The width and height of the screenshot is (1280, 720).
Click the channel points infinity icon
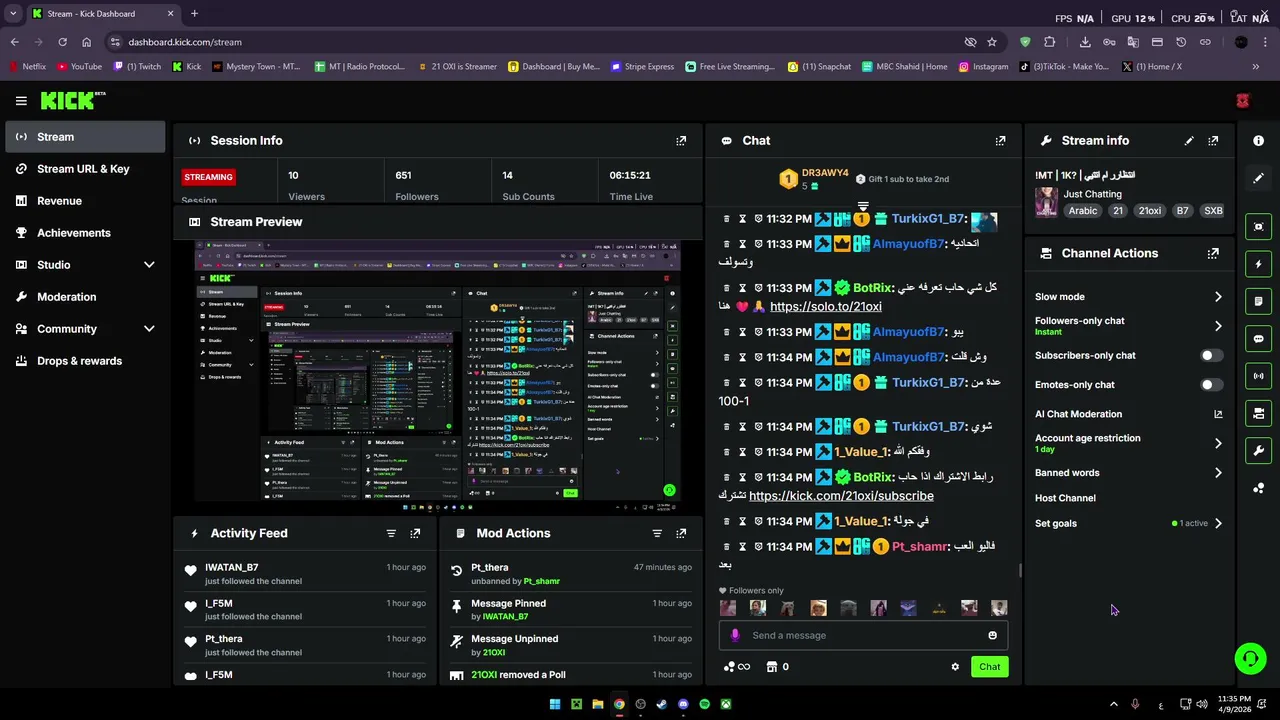pos(737,667)
